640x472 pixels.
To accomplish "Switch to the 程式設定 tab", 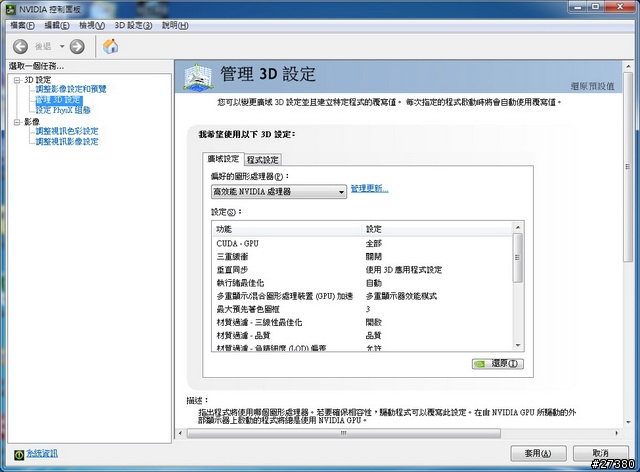I will 262,160.
